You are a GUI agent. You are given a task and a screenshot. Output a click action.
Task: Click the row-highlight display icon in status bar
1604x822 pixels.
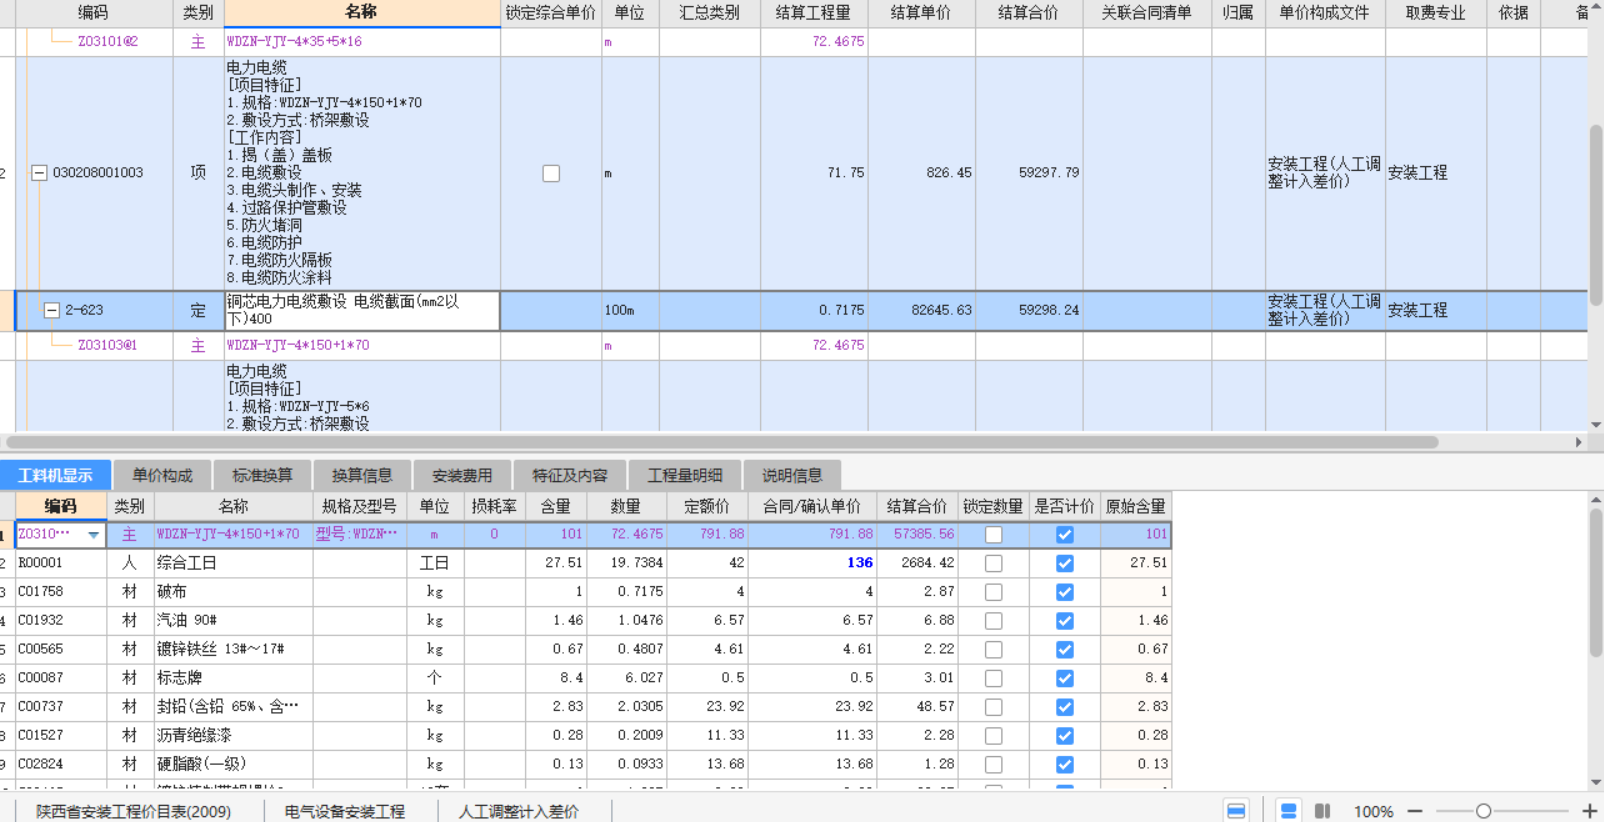(x=1236, y=811)
